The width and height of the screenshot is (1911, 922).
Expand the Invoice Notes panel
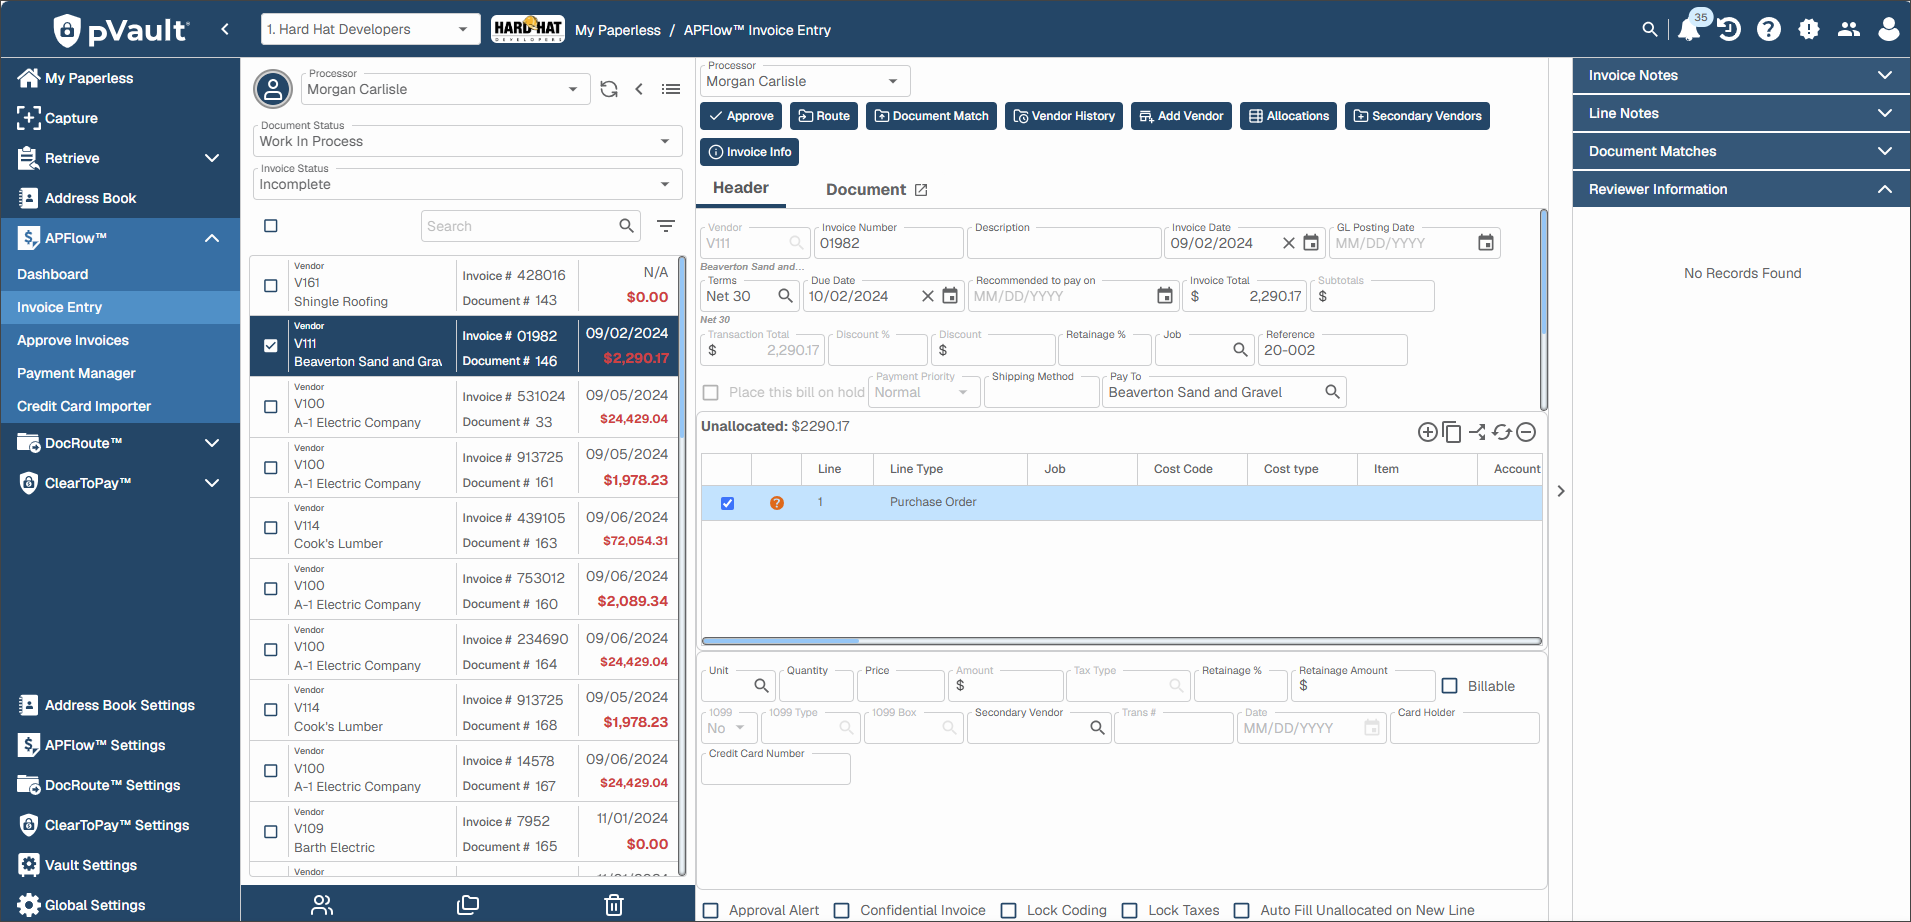pos(1741,75)
